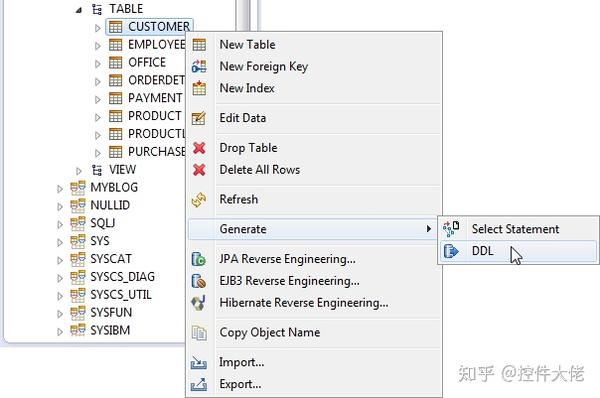Click the DDL icon in the submenu

tap(451, 251)
